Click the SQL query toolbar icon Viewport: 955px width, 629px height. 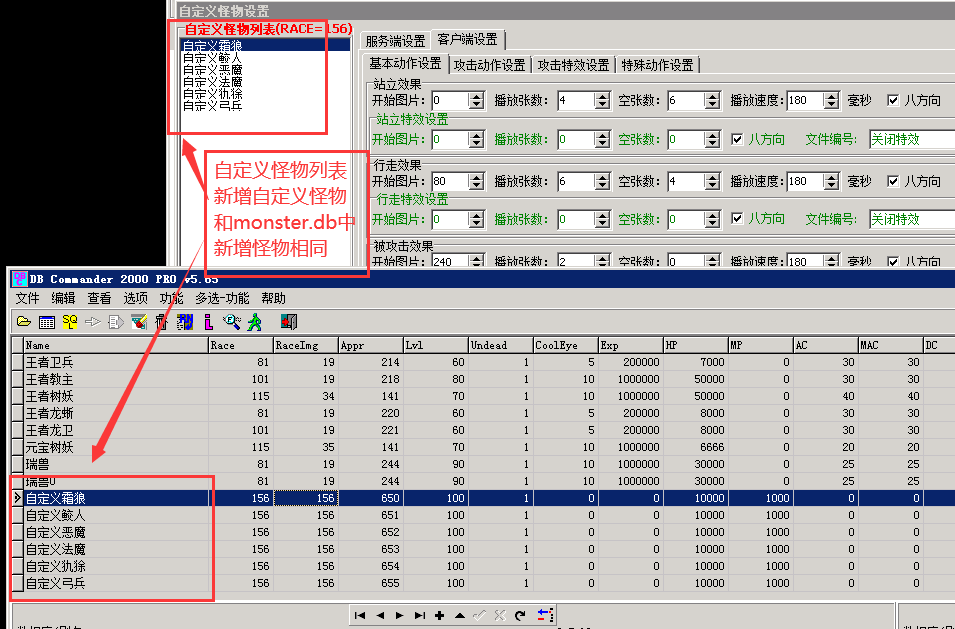[70, 322]
